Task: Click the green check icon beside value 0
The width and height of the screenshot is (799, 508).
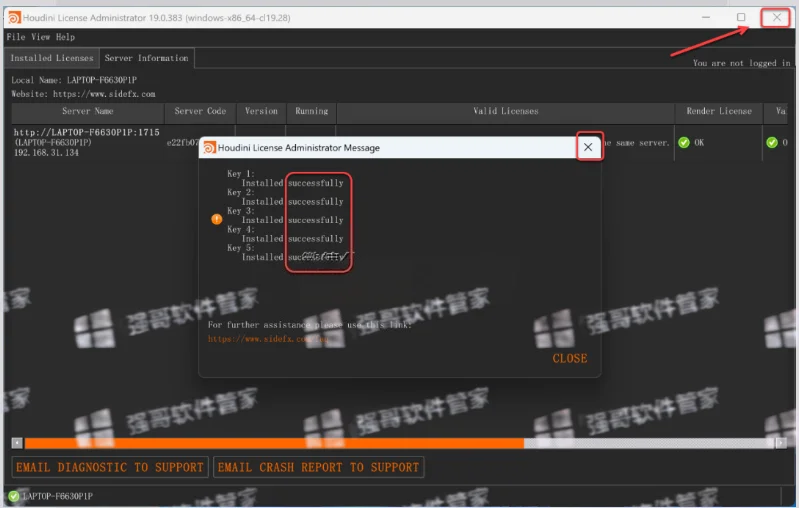Action: click(x=772, y=143)
